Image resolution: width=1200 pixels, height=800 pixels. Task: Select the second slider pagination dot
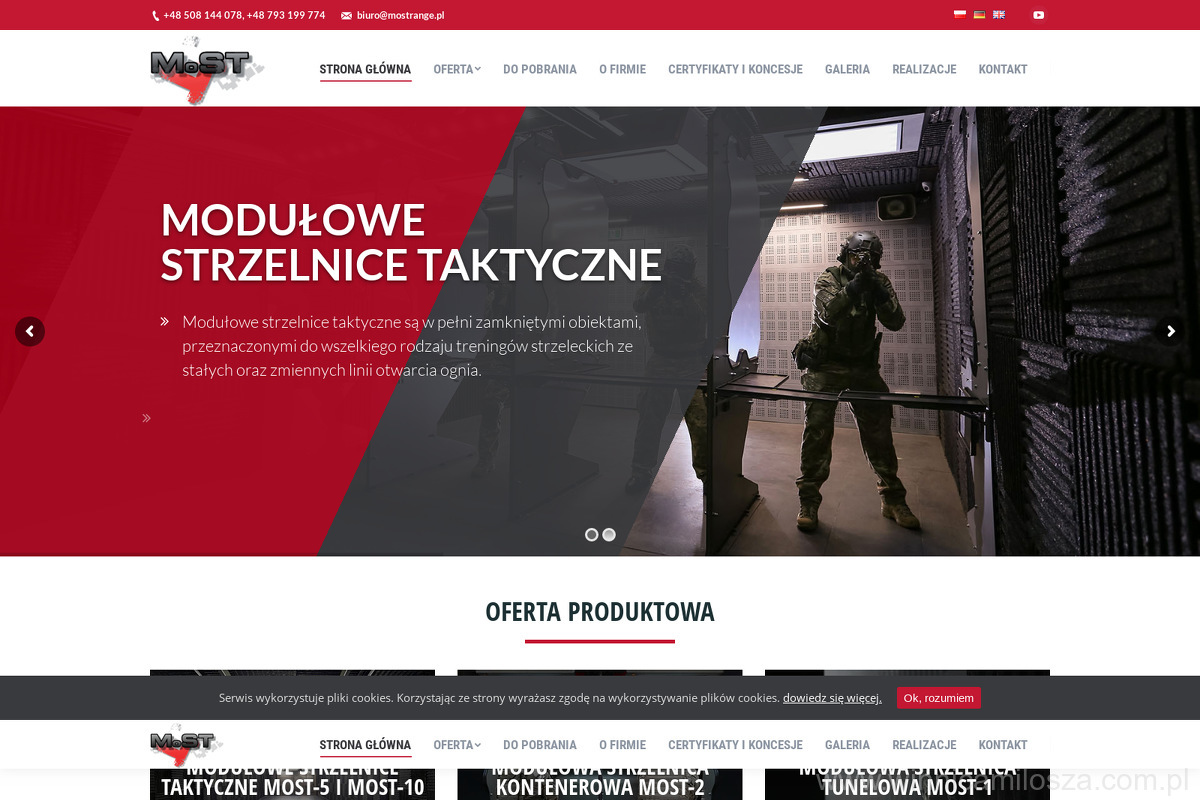tap(609, 535)
